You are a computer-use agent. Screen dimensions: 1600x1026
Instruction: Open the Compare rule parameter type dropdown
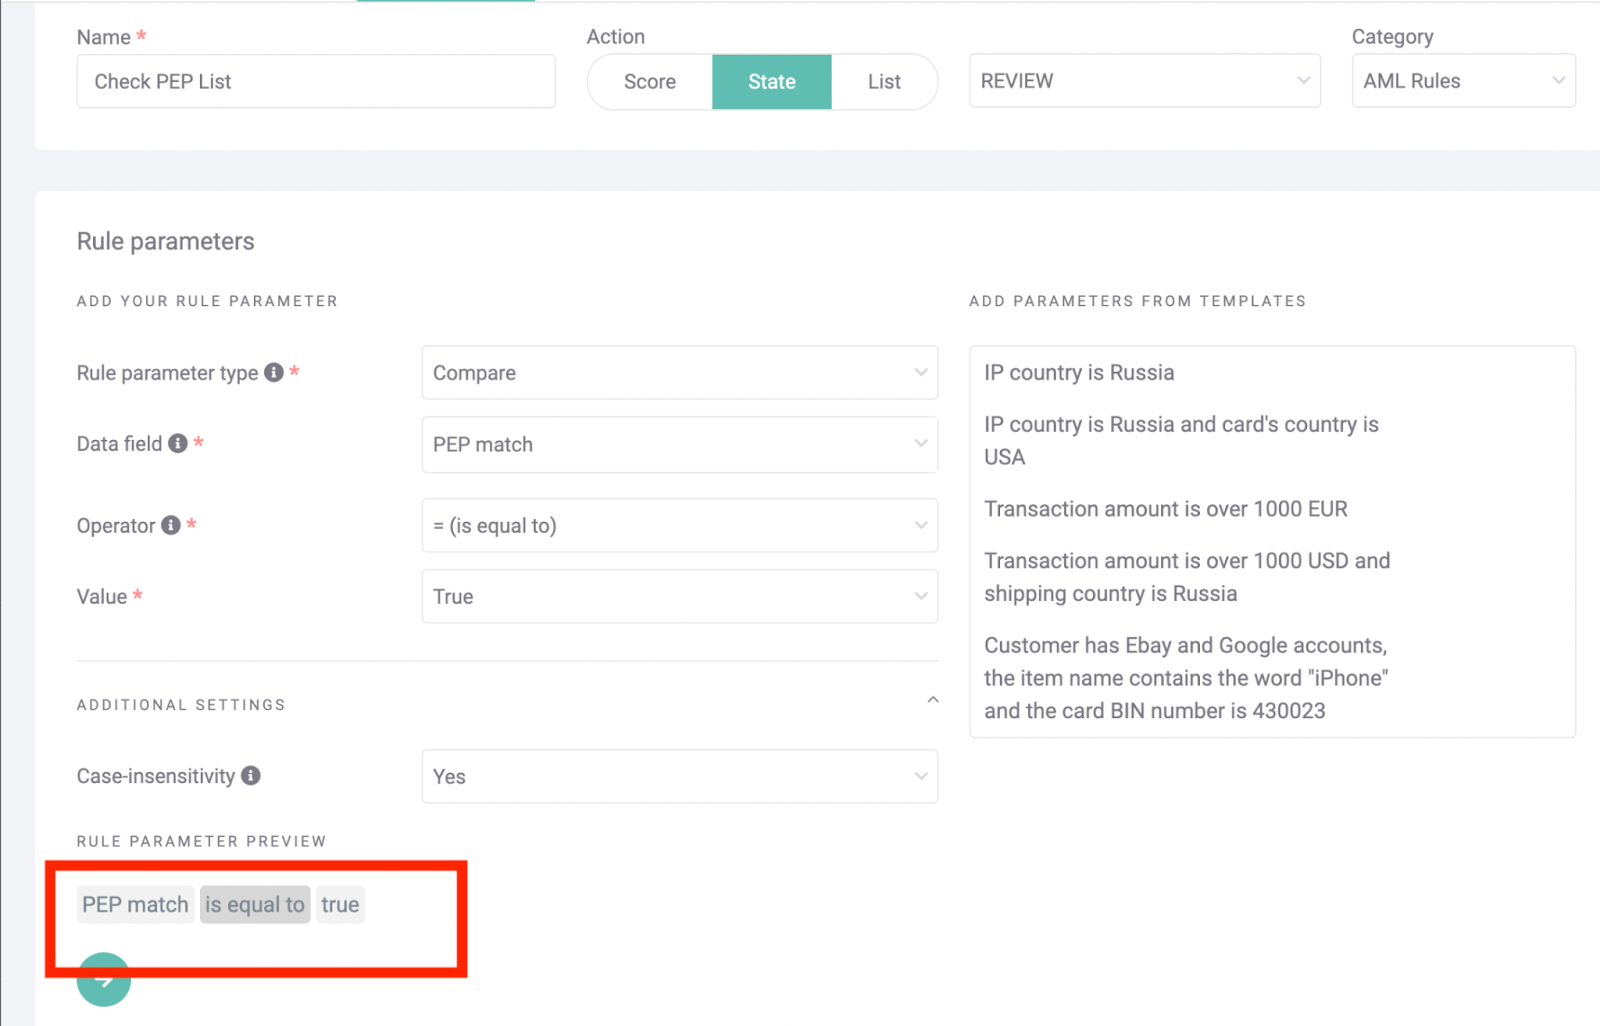[679, 372]
